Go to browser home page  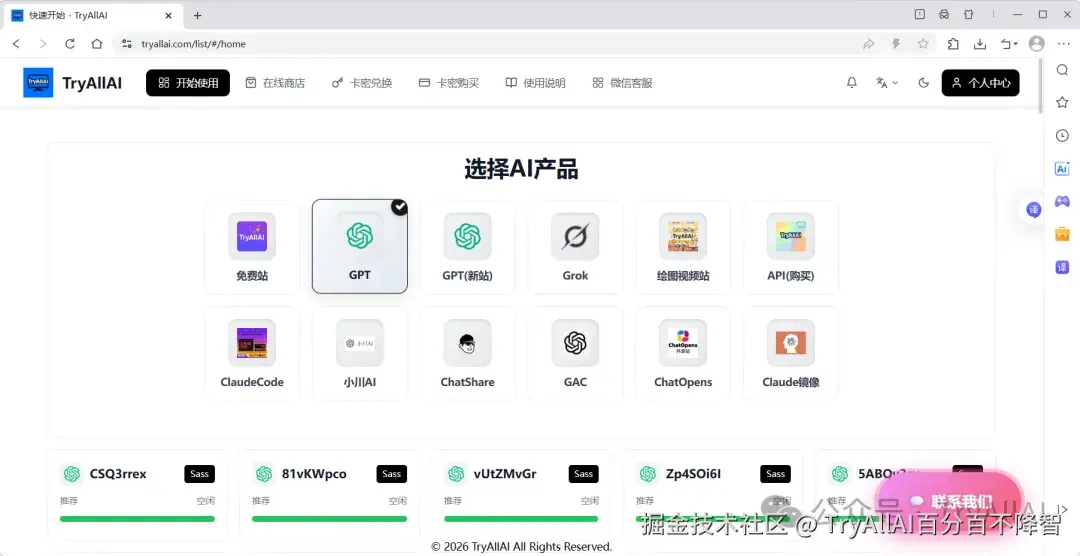coord(96,43)
